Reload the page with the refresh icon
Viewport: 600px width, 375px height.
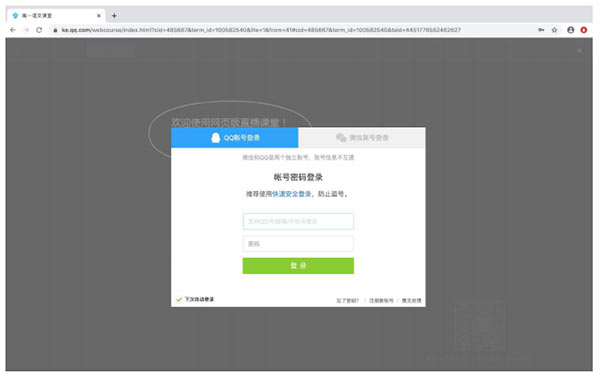39,30
